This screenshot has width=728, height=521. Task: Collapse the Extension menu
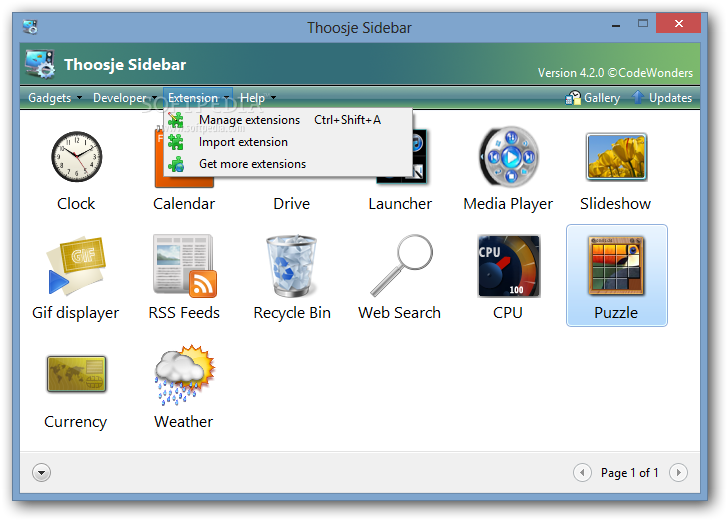(x=198, y=98)
